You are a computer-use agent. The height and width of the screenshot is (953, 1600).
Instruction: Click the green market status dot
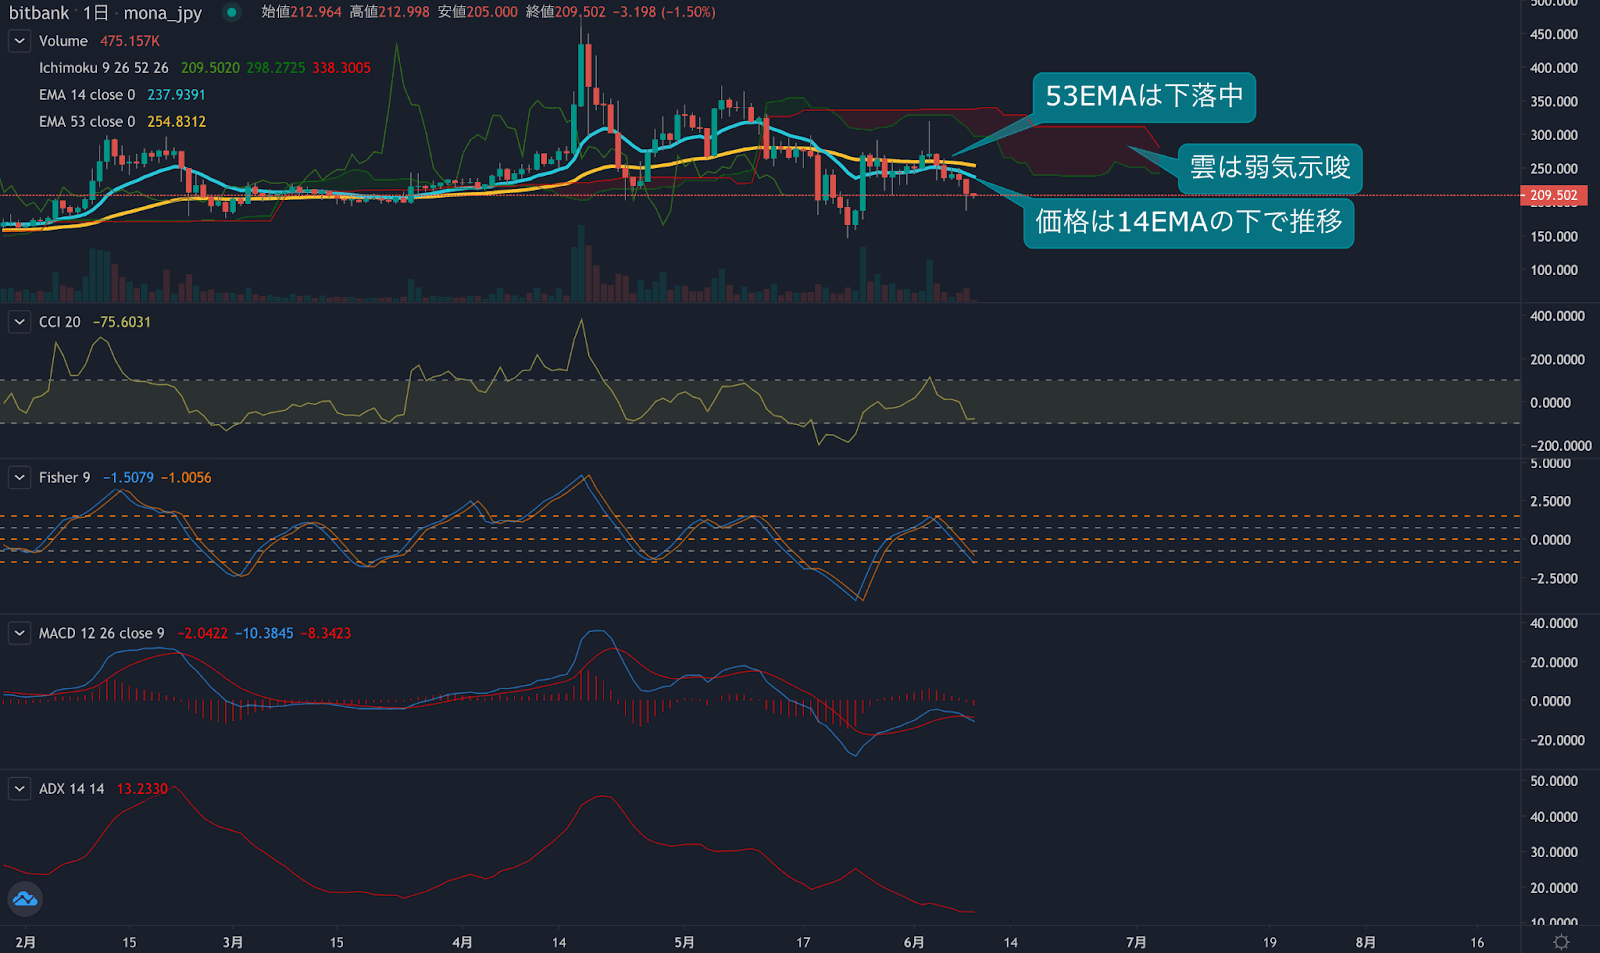(232, 13)
